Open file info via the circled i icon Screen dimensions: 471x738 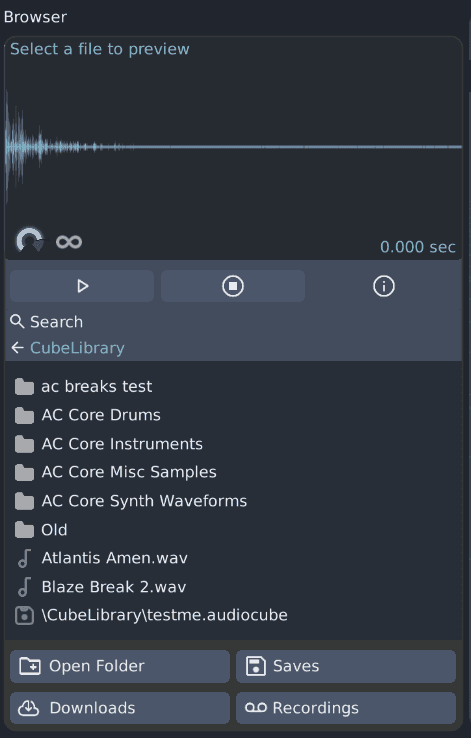[383, 286]
